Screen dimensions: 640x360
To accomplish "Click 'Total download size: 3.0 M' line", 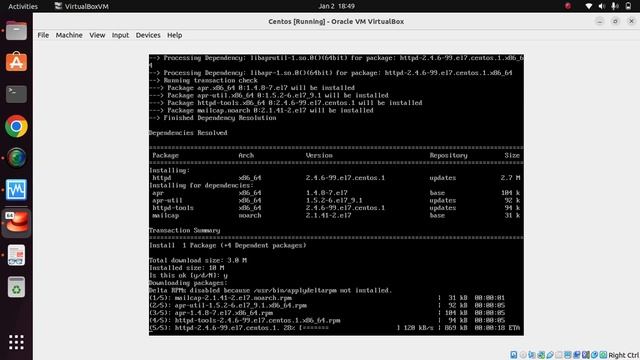I will pyautogui.click(x=198, y=260).
